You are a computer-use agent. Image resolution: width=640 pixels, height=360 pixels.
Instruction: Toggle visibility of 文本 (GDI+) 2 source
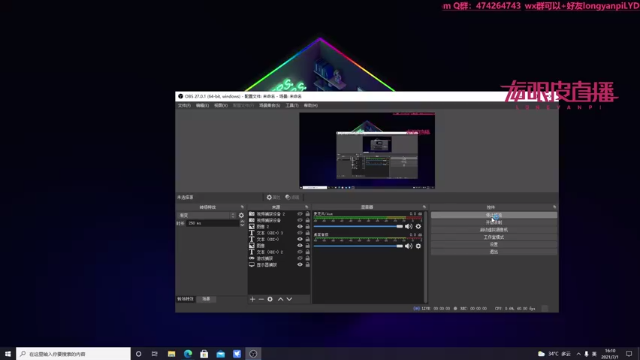[x=300, y=252]
